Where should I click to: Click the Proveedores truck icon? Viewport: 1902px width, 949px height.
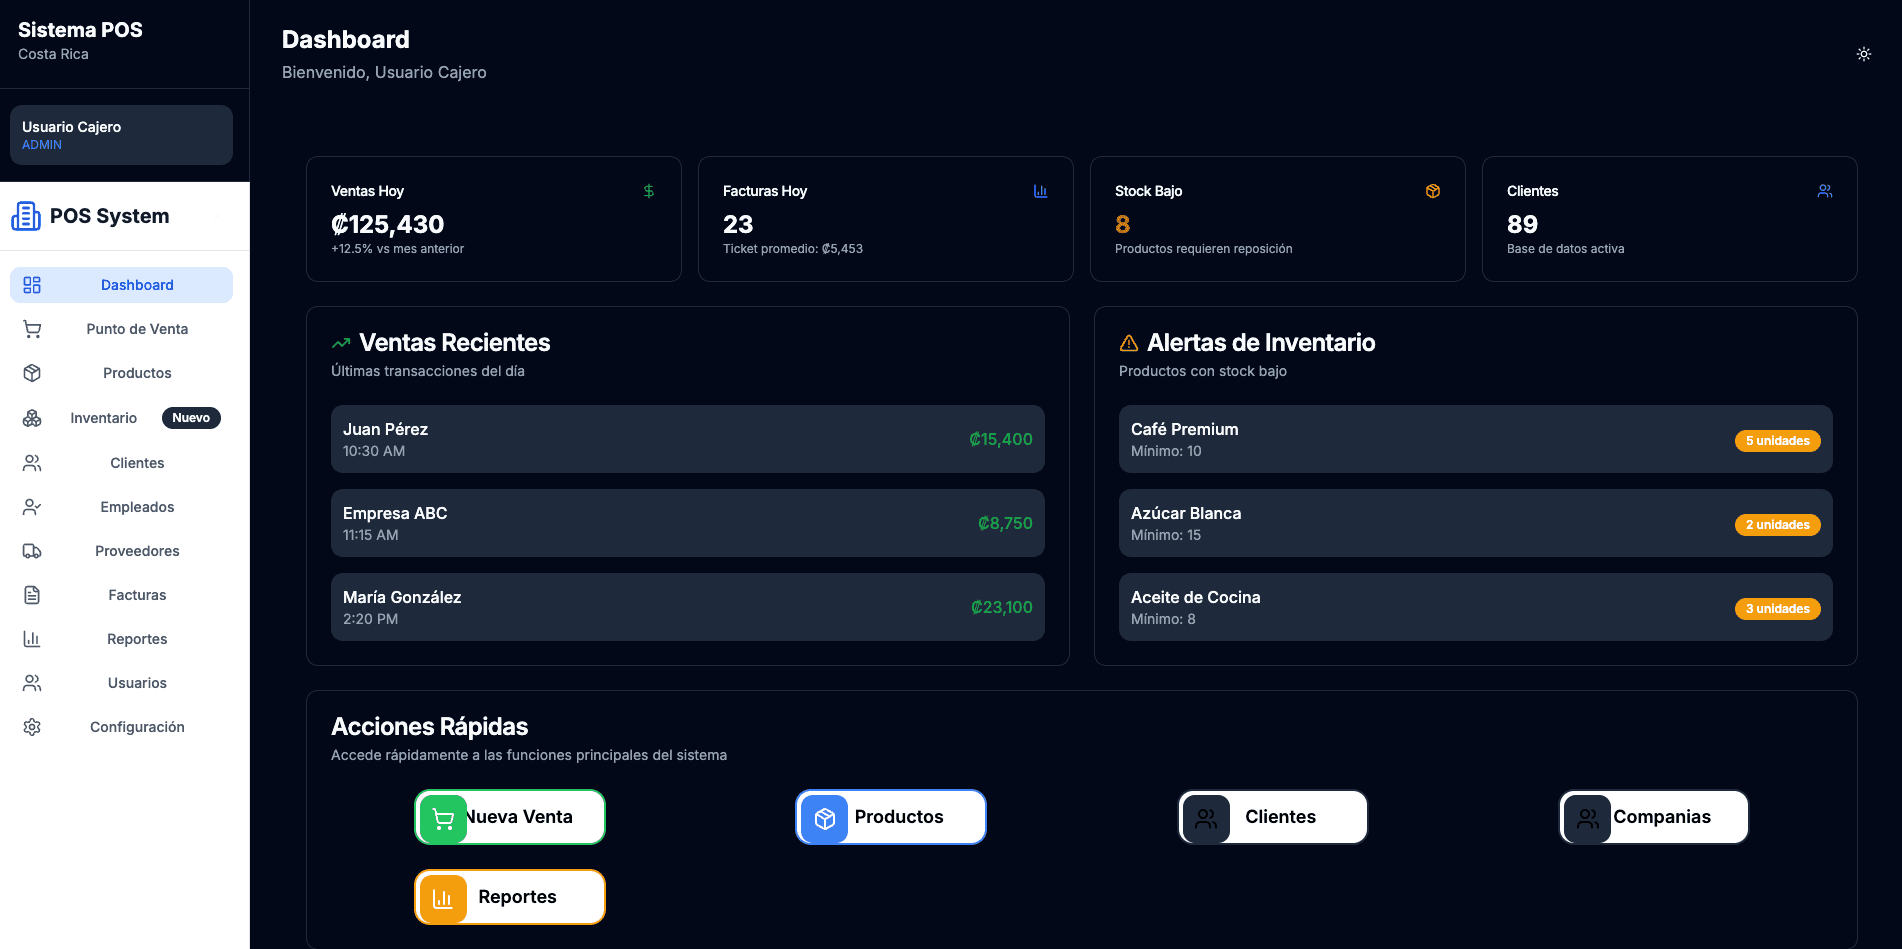32,551
